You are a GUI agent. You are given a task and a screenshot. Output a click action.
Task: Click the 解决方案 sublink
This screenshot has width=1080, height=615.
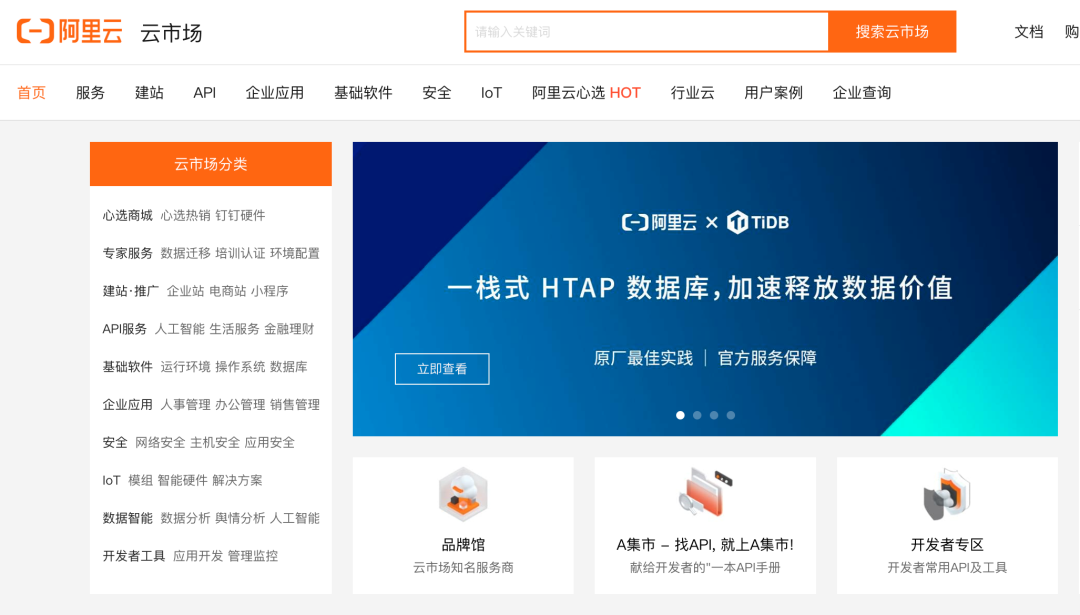click(238, 481)
